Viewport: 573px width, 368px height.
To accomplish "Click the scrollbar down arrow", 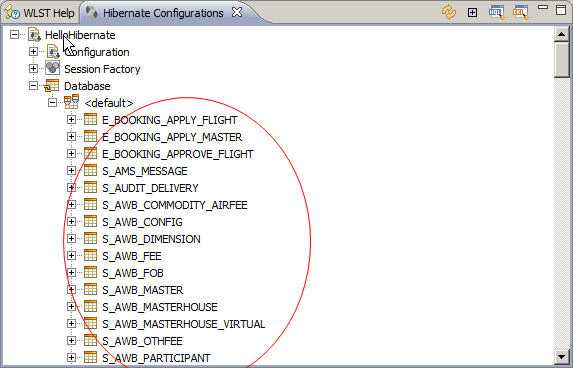I will coord(561,356).
